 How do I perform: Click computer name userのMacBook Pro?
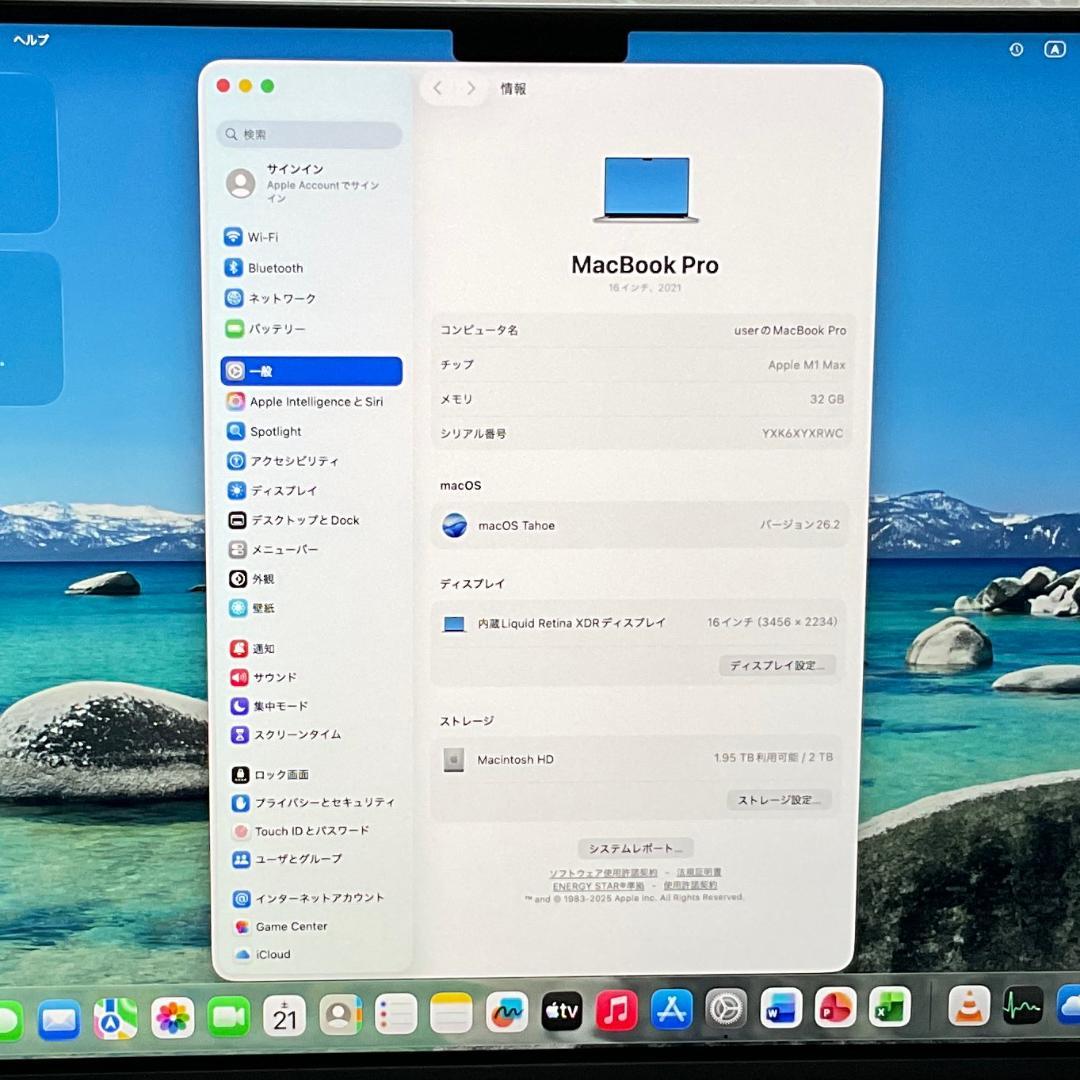790,331
